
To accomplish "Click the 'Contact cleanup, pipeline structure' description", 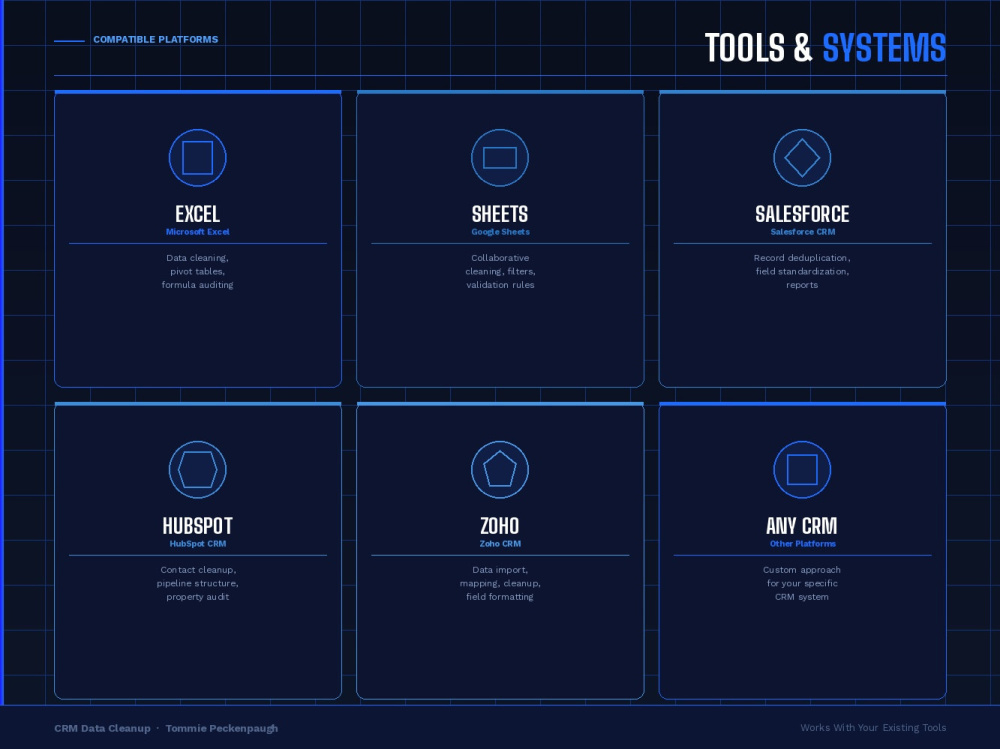I will (x=198, y=583).
